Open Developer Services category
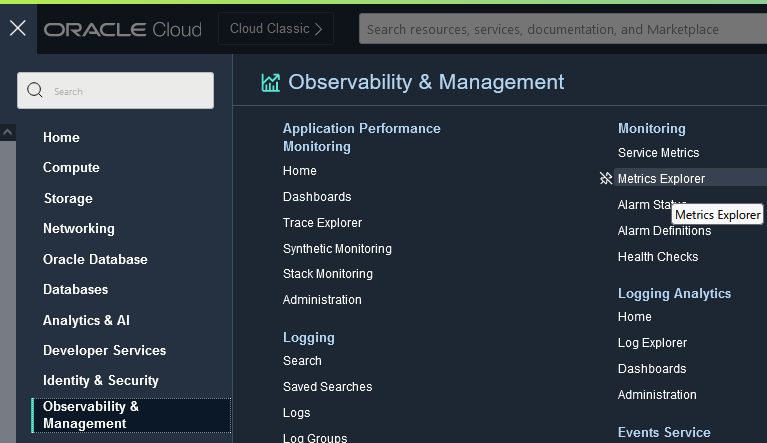The image size is (767, 443). pos(105,351)
